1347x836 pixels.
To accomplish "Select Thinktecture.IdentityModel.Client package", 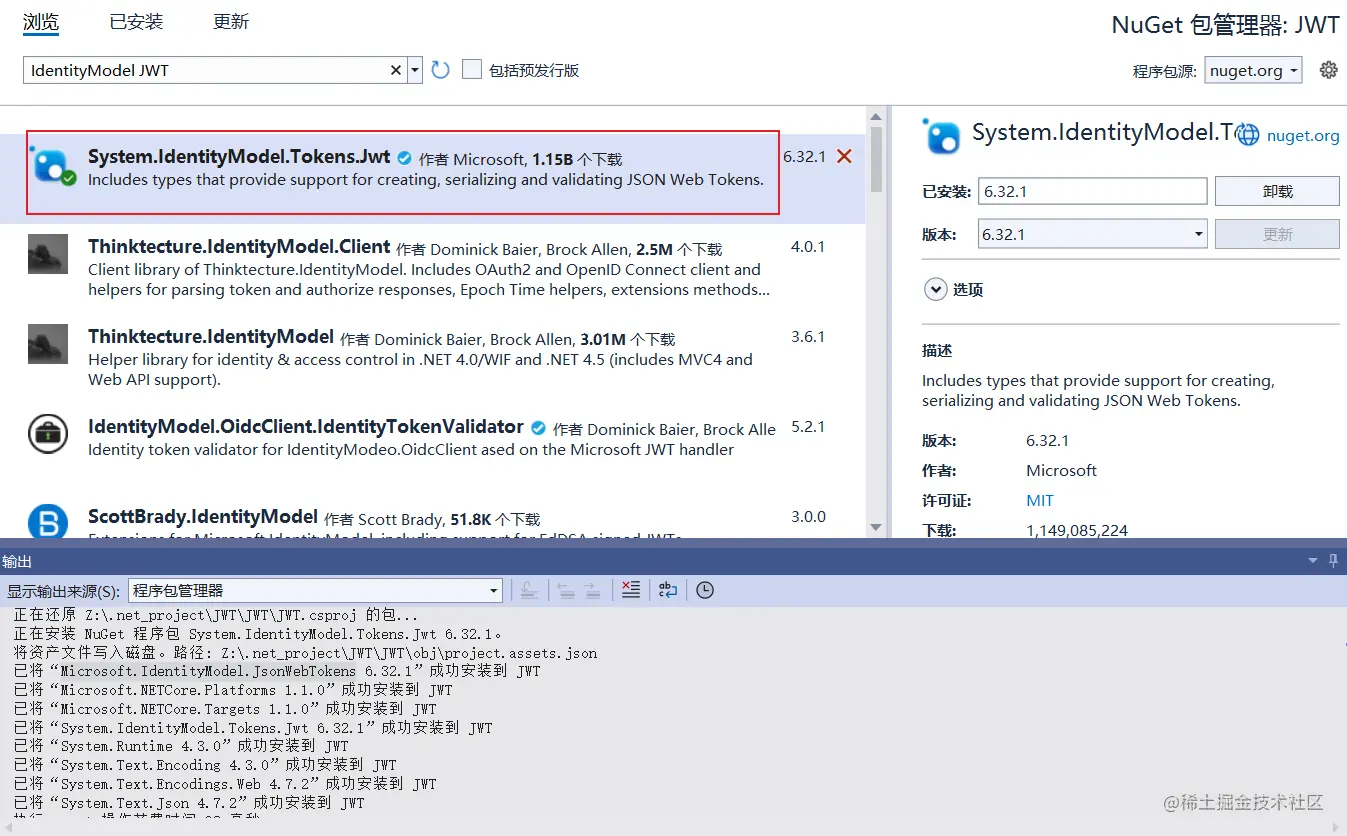I will [x=432, y=268].
